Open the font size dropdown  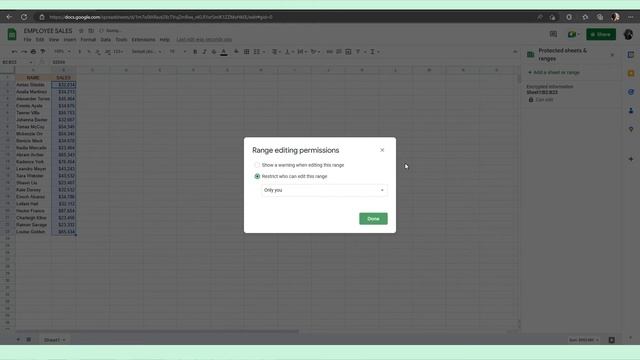(178, 52)
